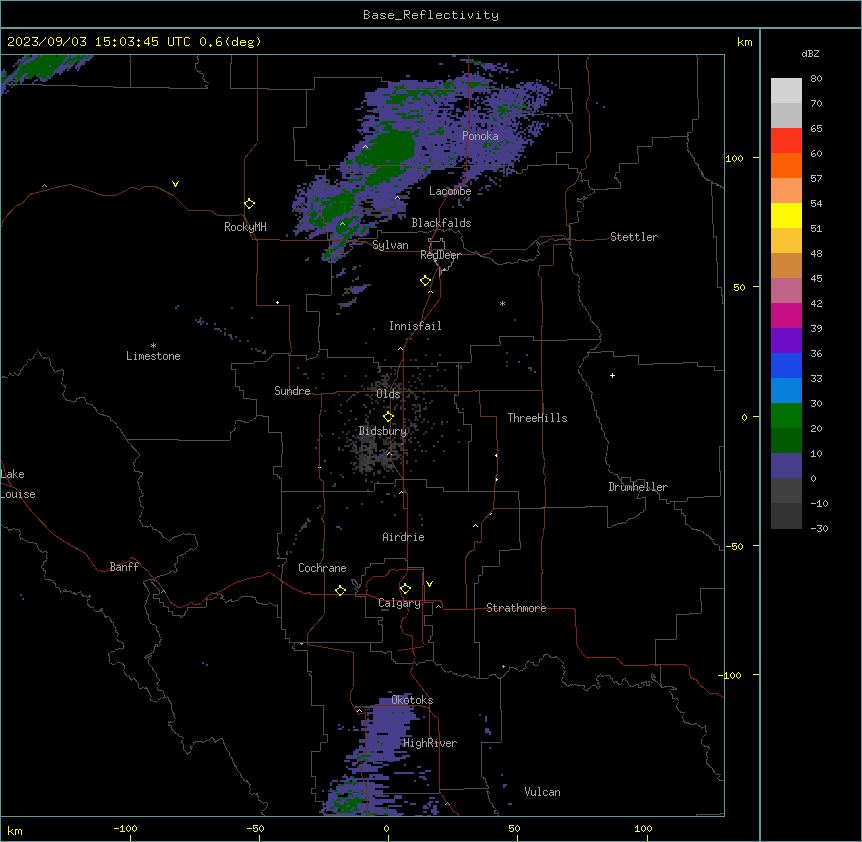Select the Drumheller label

click(638, 487)
